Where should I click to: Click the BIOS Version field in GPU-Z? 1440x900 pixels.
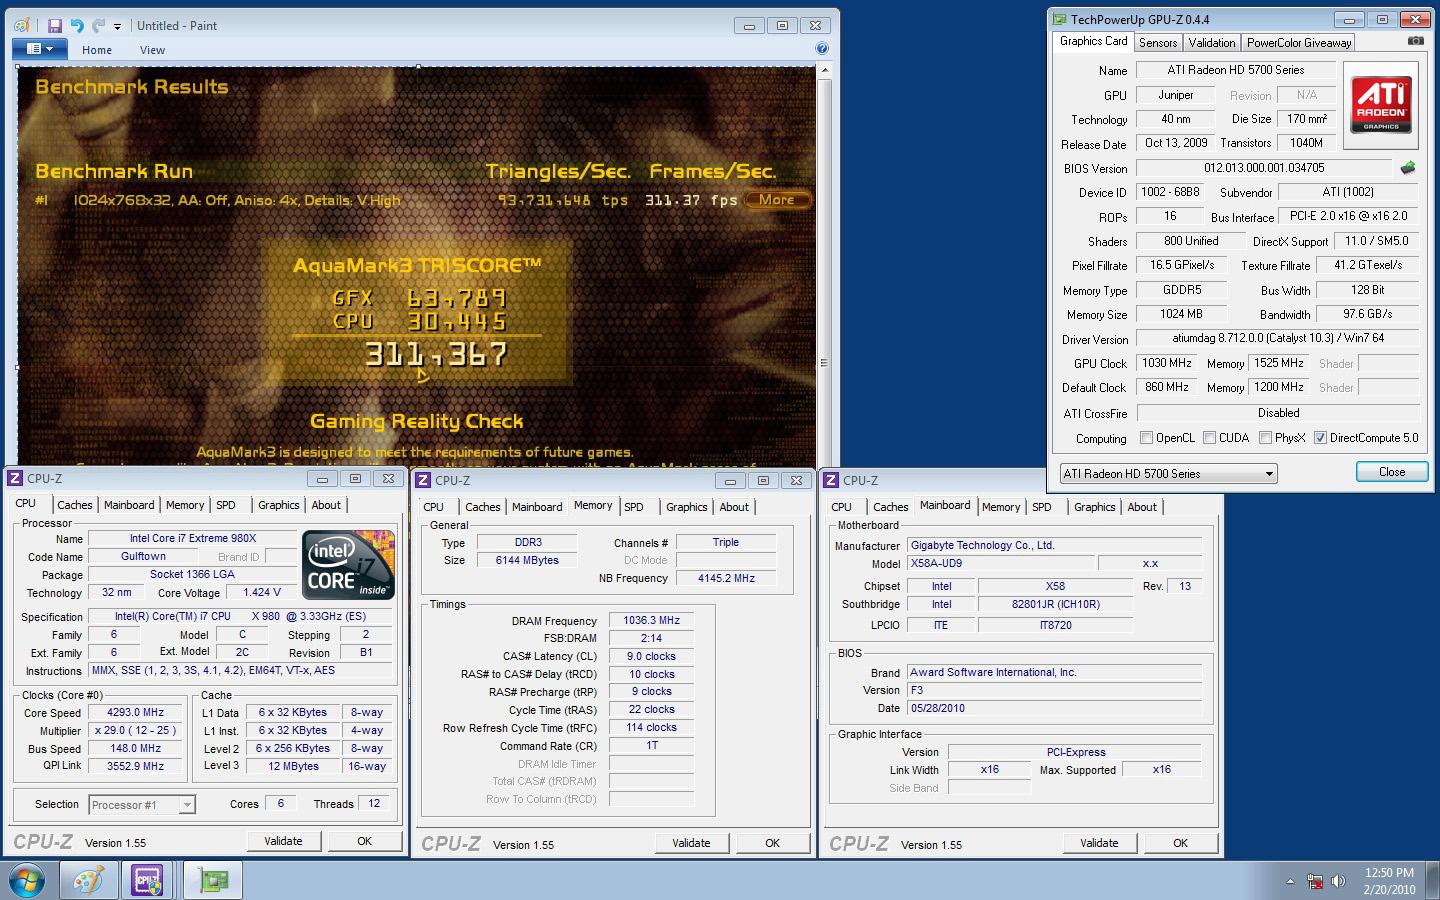click(1264, 168)
